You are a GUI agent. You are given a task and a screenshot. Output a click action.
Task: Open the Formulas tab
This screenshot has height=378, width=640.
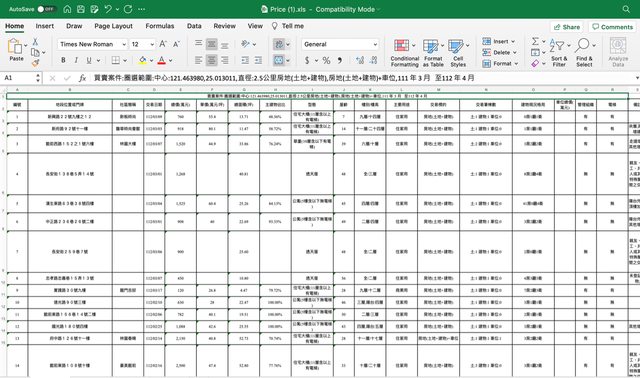click(x=160, y=26)
